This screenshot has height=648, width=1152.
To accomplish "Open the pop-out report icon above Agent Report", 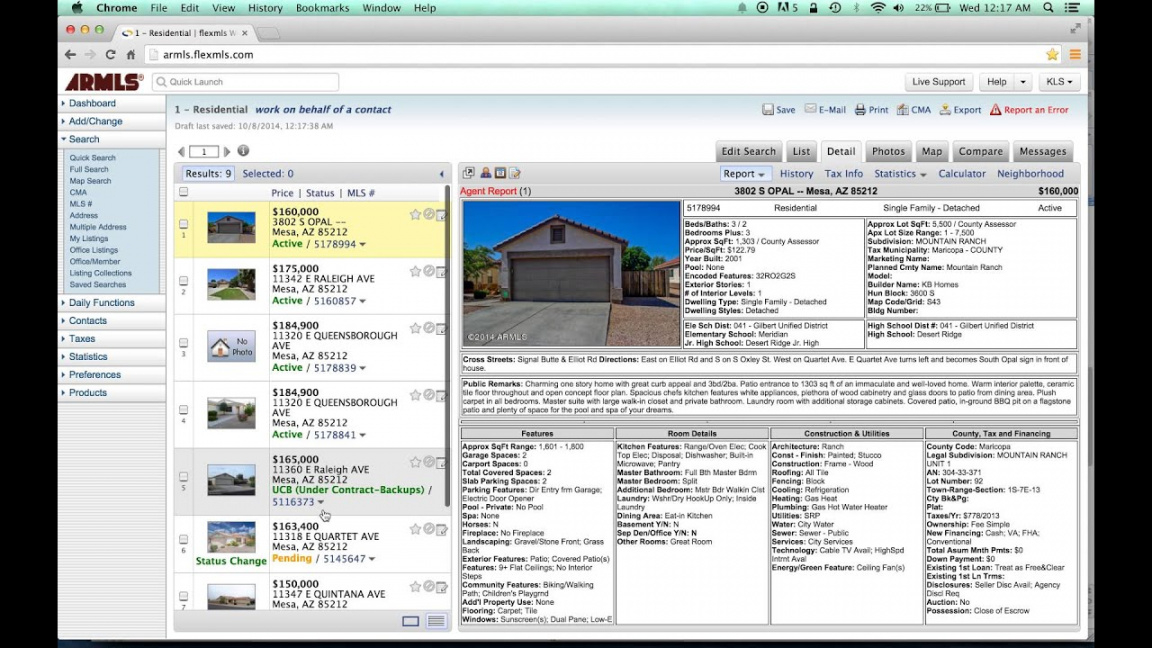I will click(468, 174).
